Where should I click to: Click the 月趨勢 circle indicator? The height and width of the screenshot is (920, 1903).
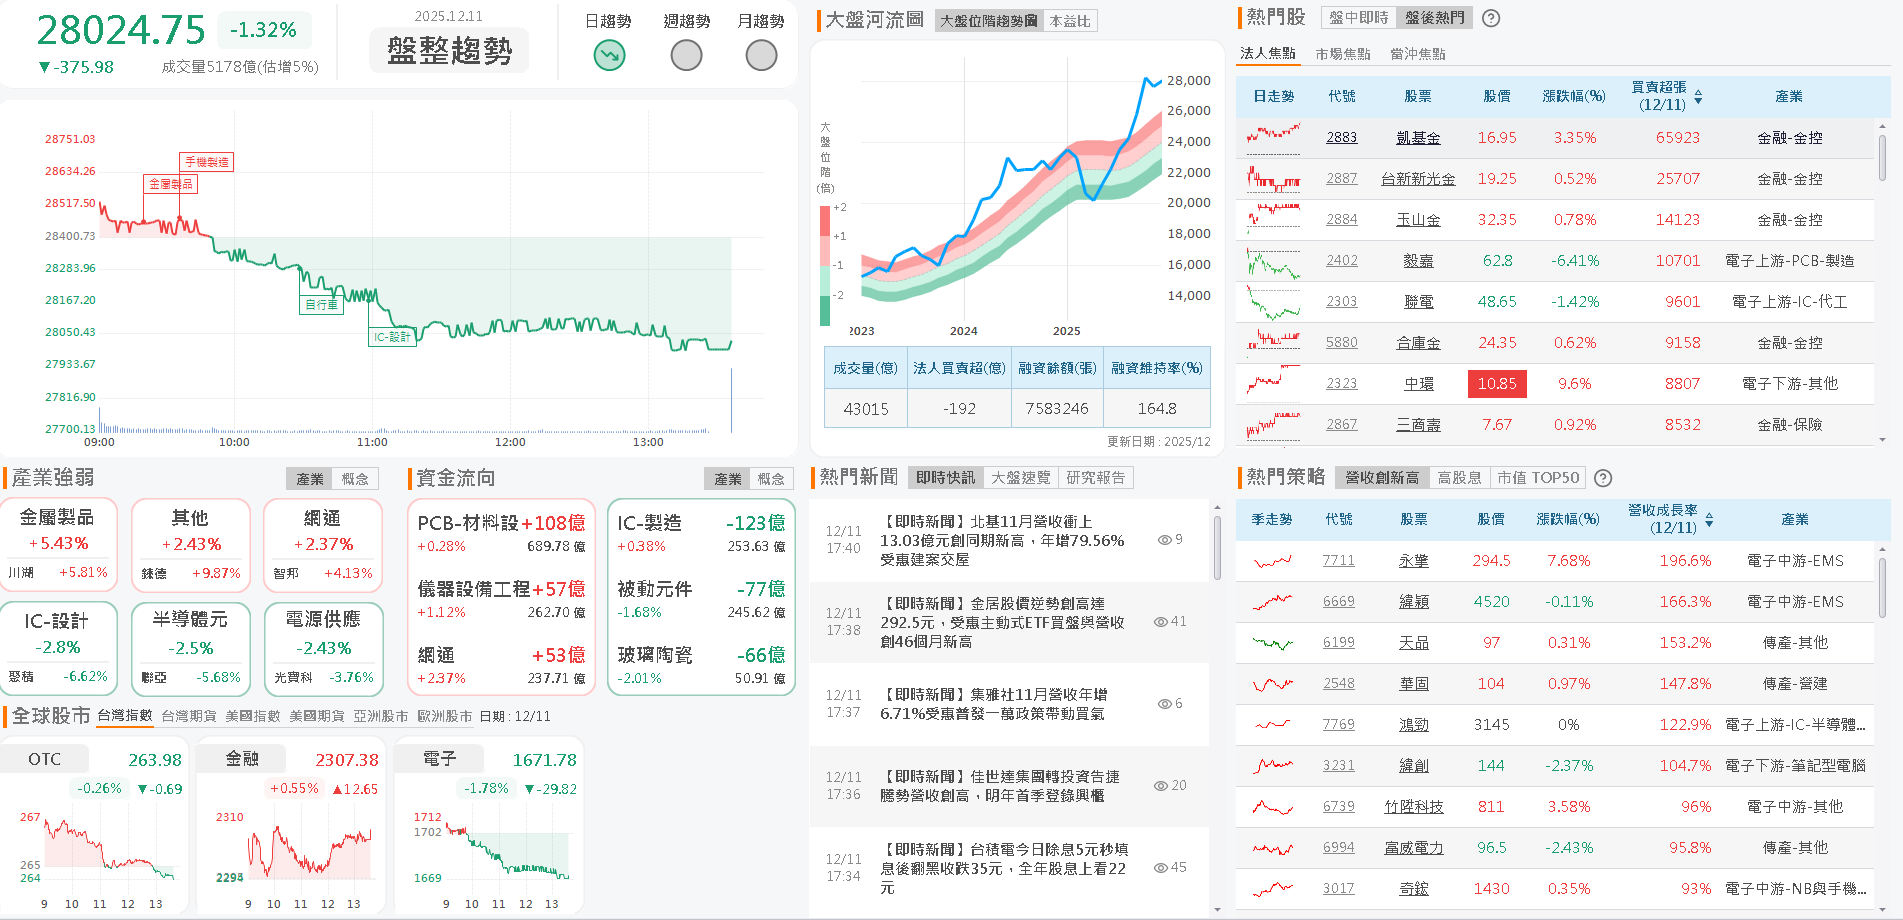(x=760, y=54)
